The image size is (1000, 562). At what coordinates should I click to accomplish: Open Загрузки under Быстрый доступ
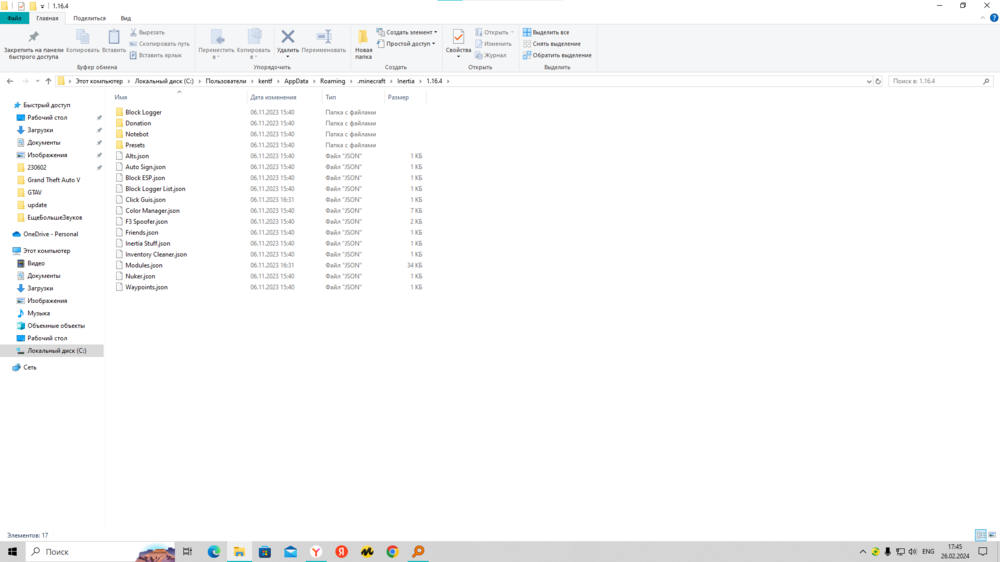(x=40, y=129)
